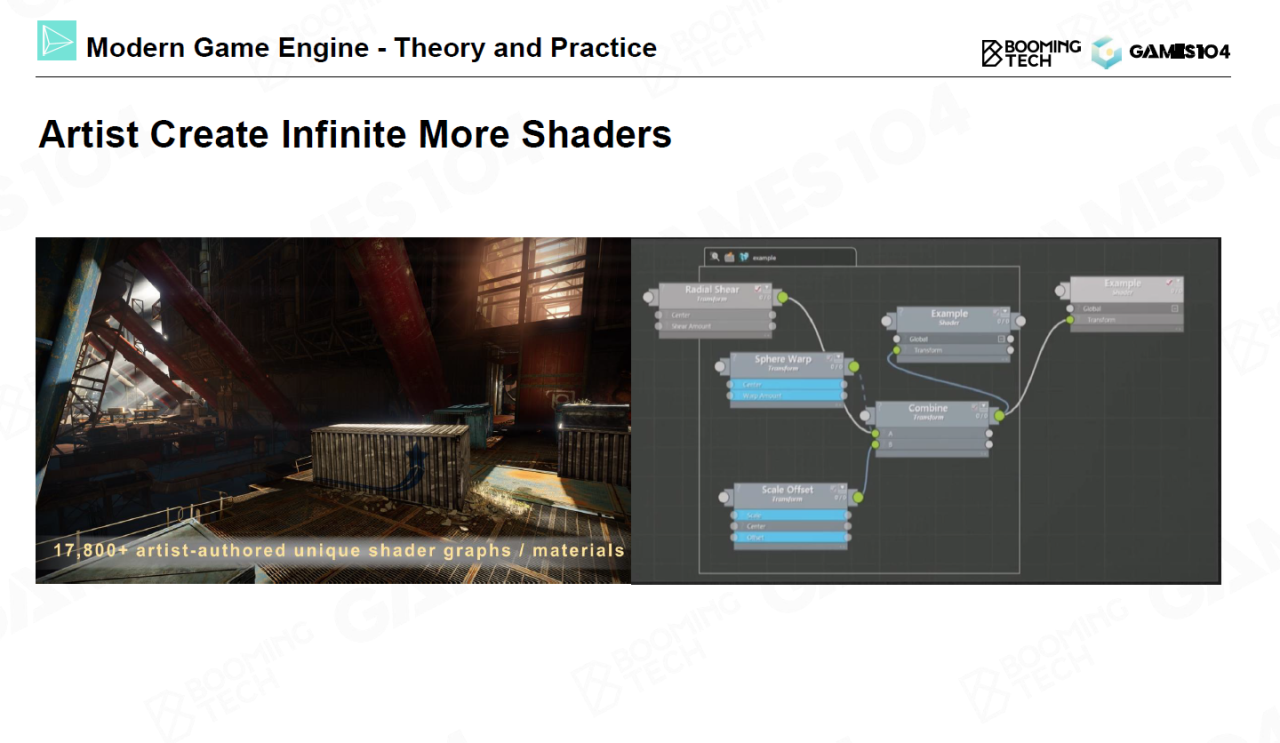The height and width of the screenshot is (743, 1280).
Task: Click the orange folder icon beside magnifier
Action: click(729, 257)
